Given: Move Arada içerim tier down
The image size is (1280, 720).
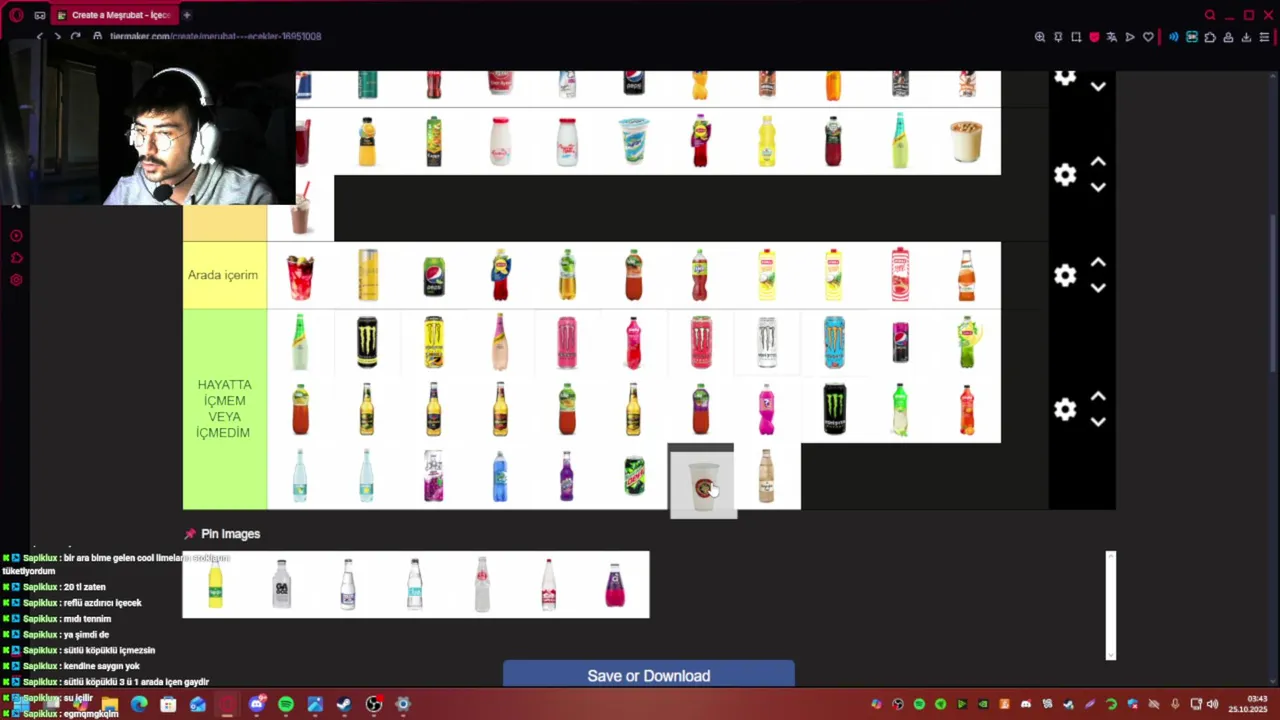Looking at the screenshot, I should [1098, 288].
